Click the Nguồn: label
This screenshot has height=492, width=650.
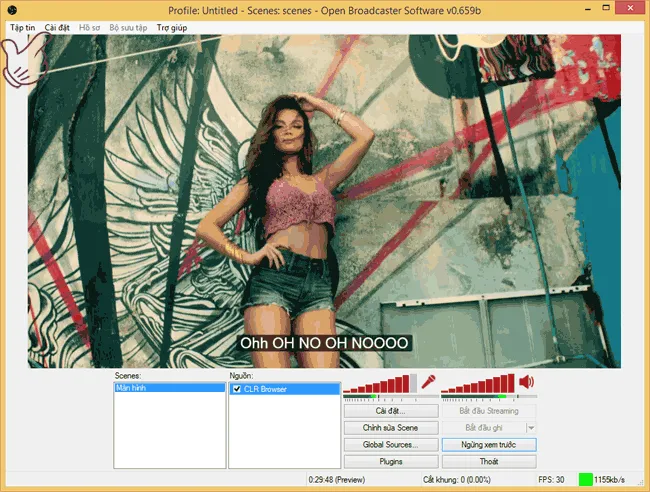(241, 376)
